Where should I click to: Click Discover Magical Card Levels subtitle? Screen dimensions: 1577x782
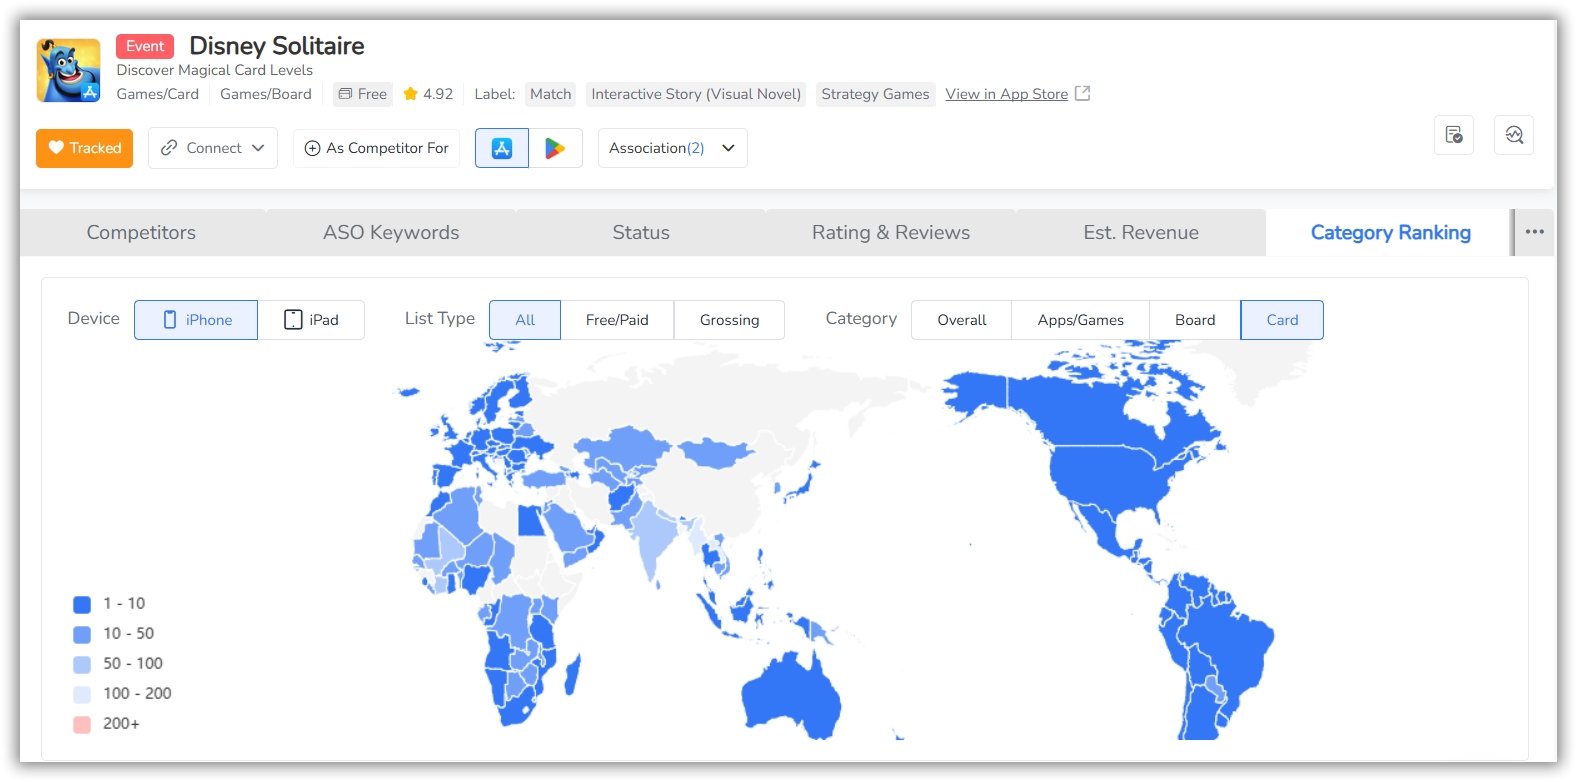(x=214, y=70)
